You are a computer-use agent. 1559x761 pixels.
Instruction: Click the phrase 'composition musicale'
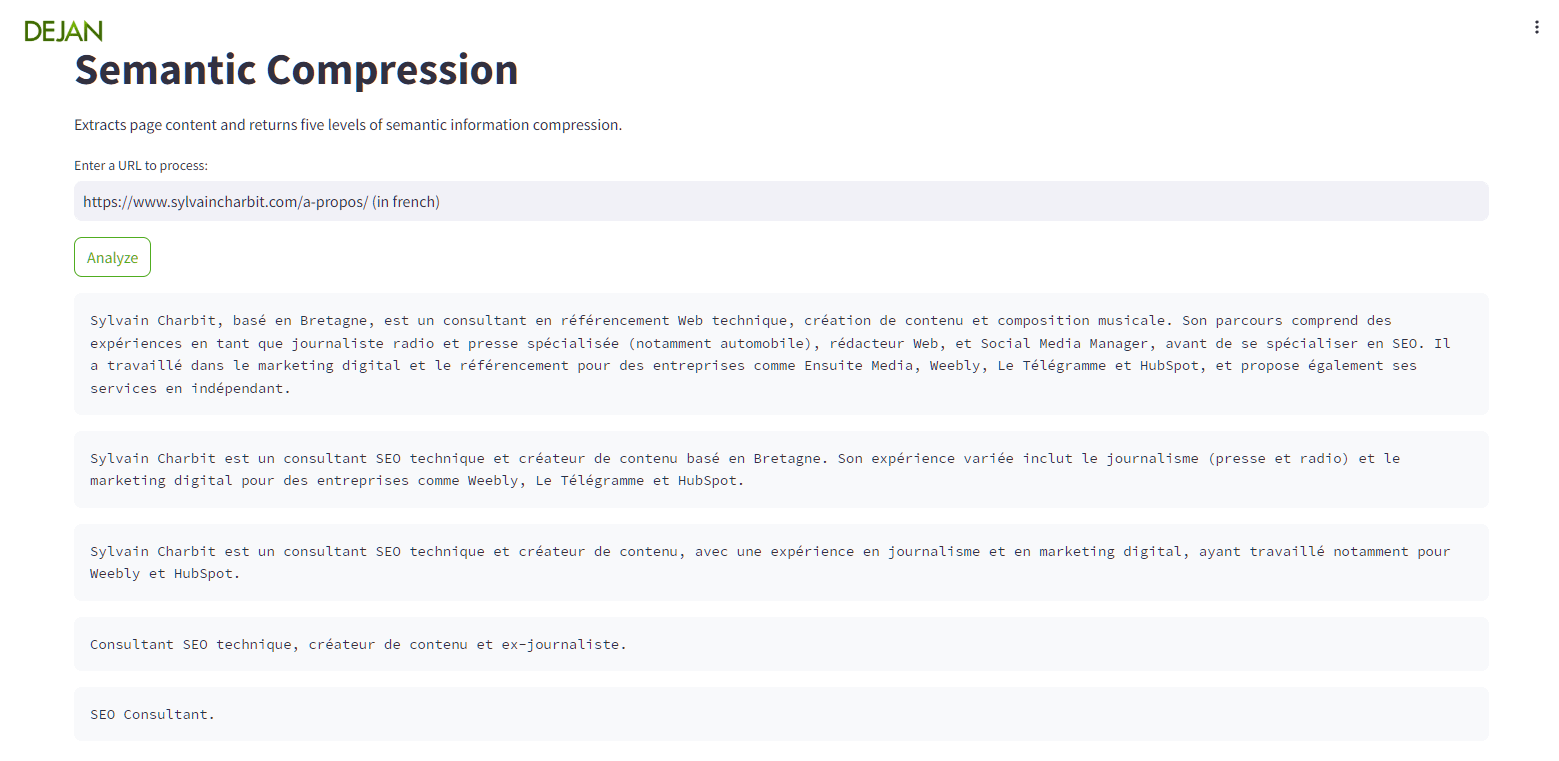1081,320
